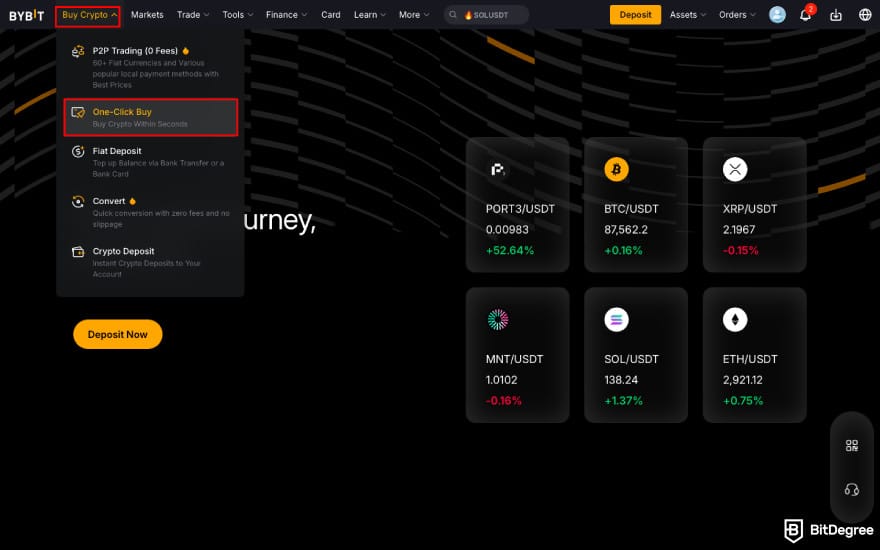The image size is (880, 550).
Task: Open the user profile avatar
Action: pos(777,15)
